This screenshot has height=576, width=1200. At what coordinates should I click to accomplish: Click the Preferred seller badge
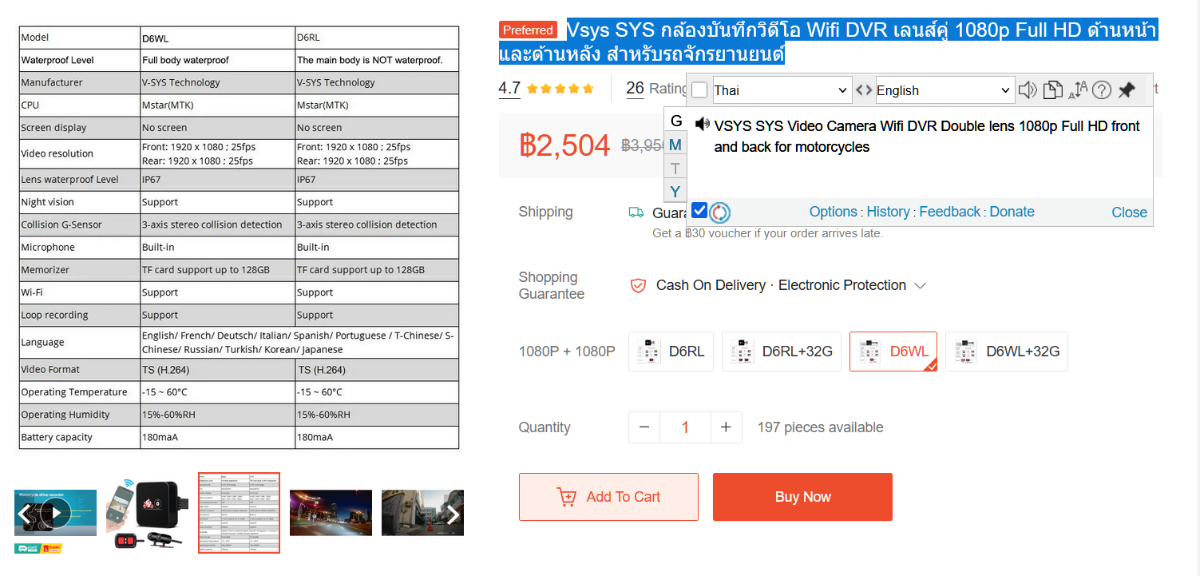click(x=528, y=30)
